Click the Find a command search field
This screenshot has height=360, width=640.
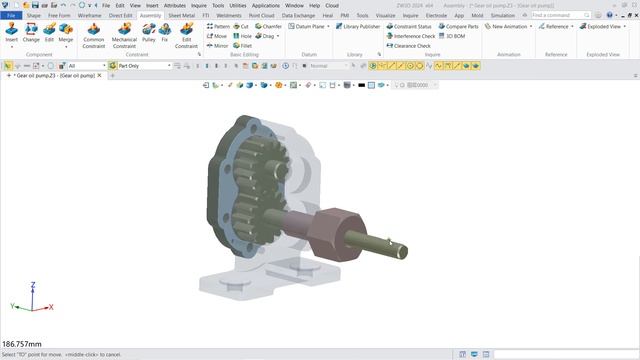pos(560,15)
